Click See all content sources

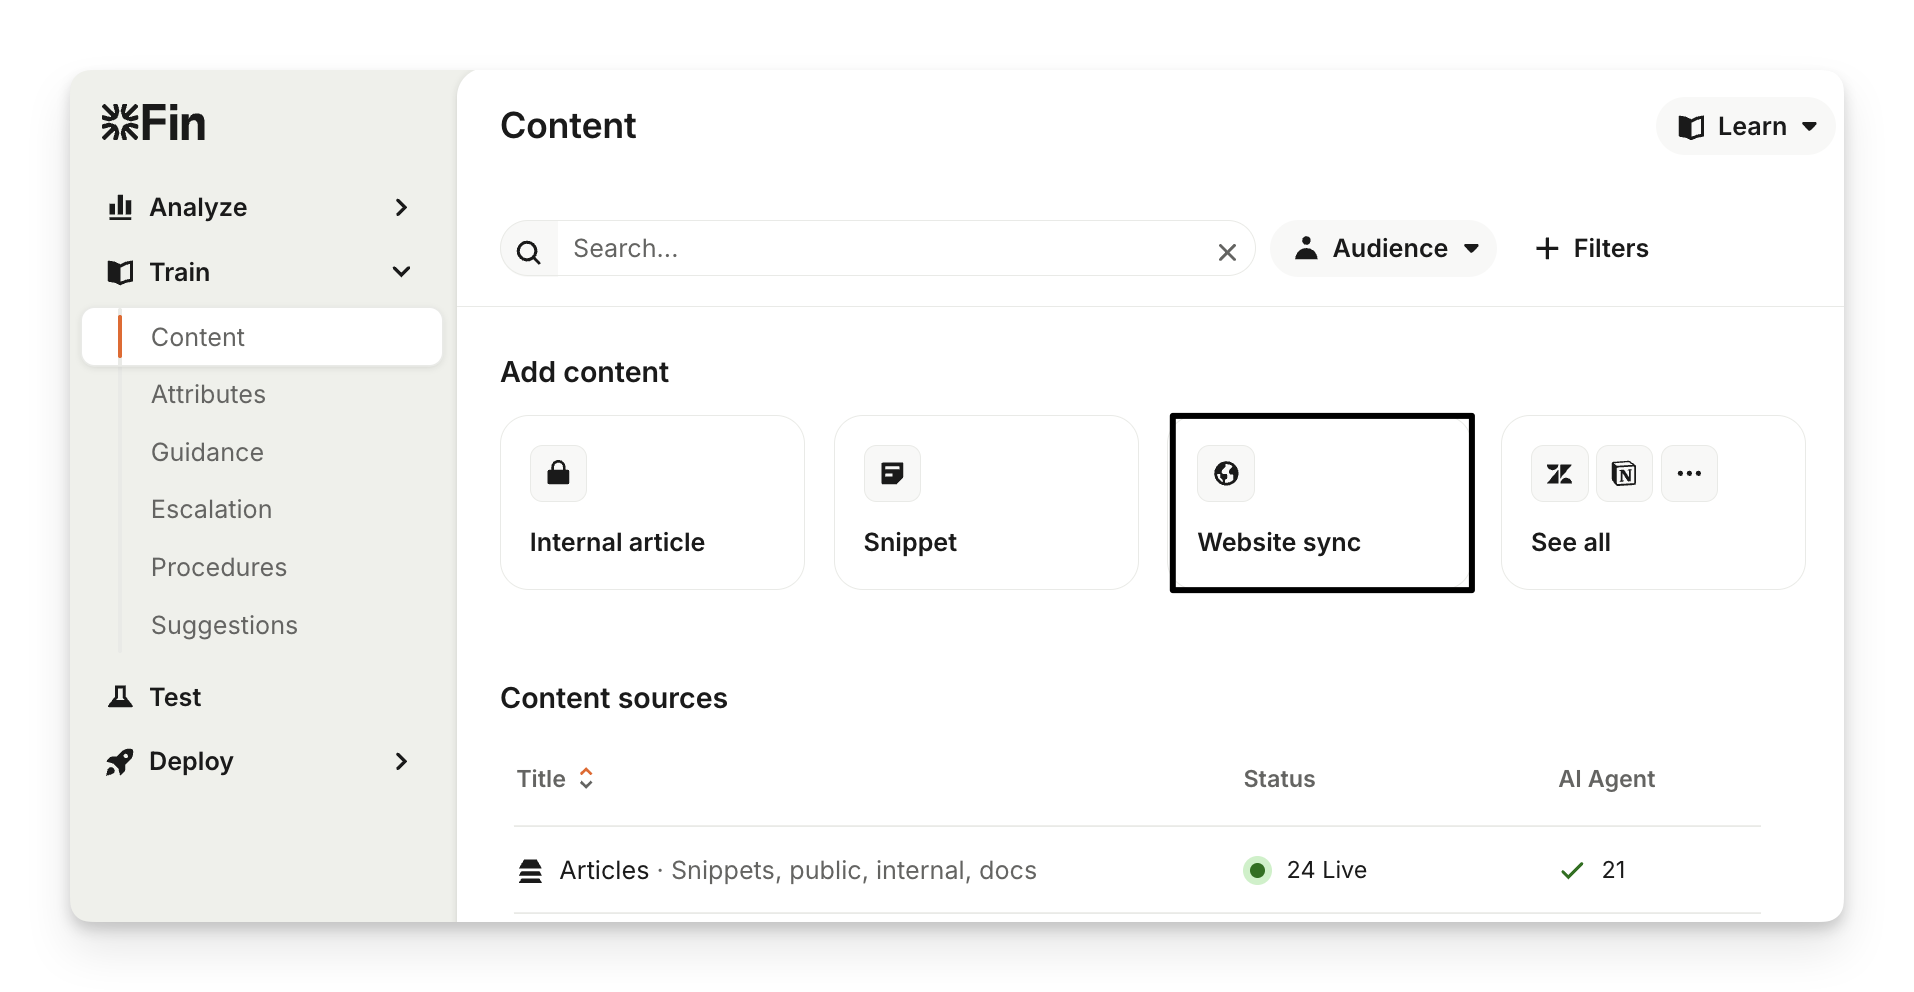point(1570,542)
